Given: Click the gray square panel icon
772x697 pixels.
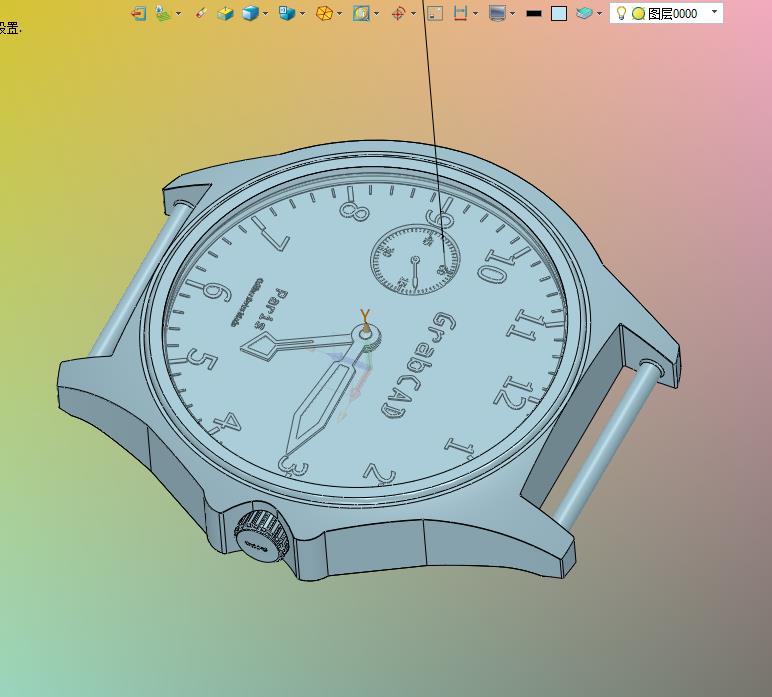Looking at the screenshot, I should pos(435,13).
